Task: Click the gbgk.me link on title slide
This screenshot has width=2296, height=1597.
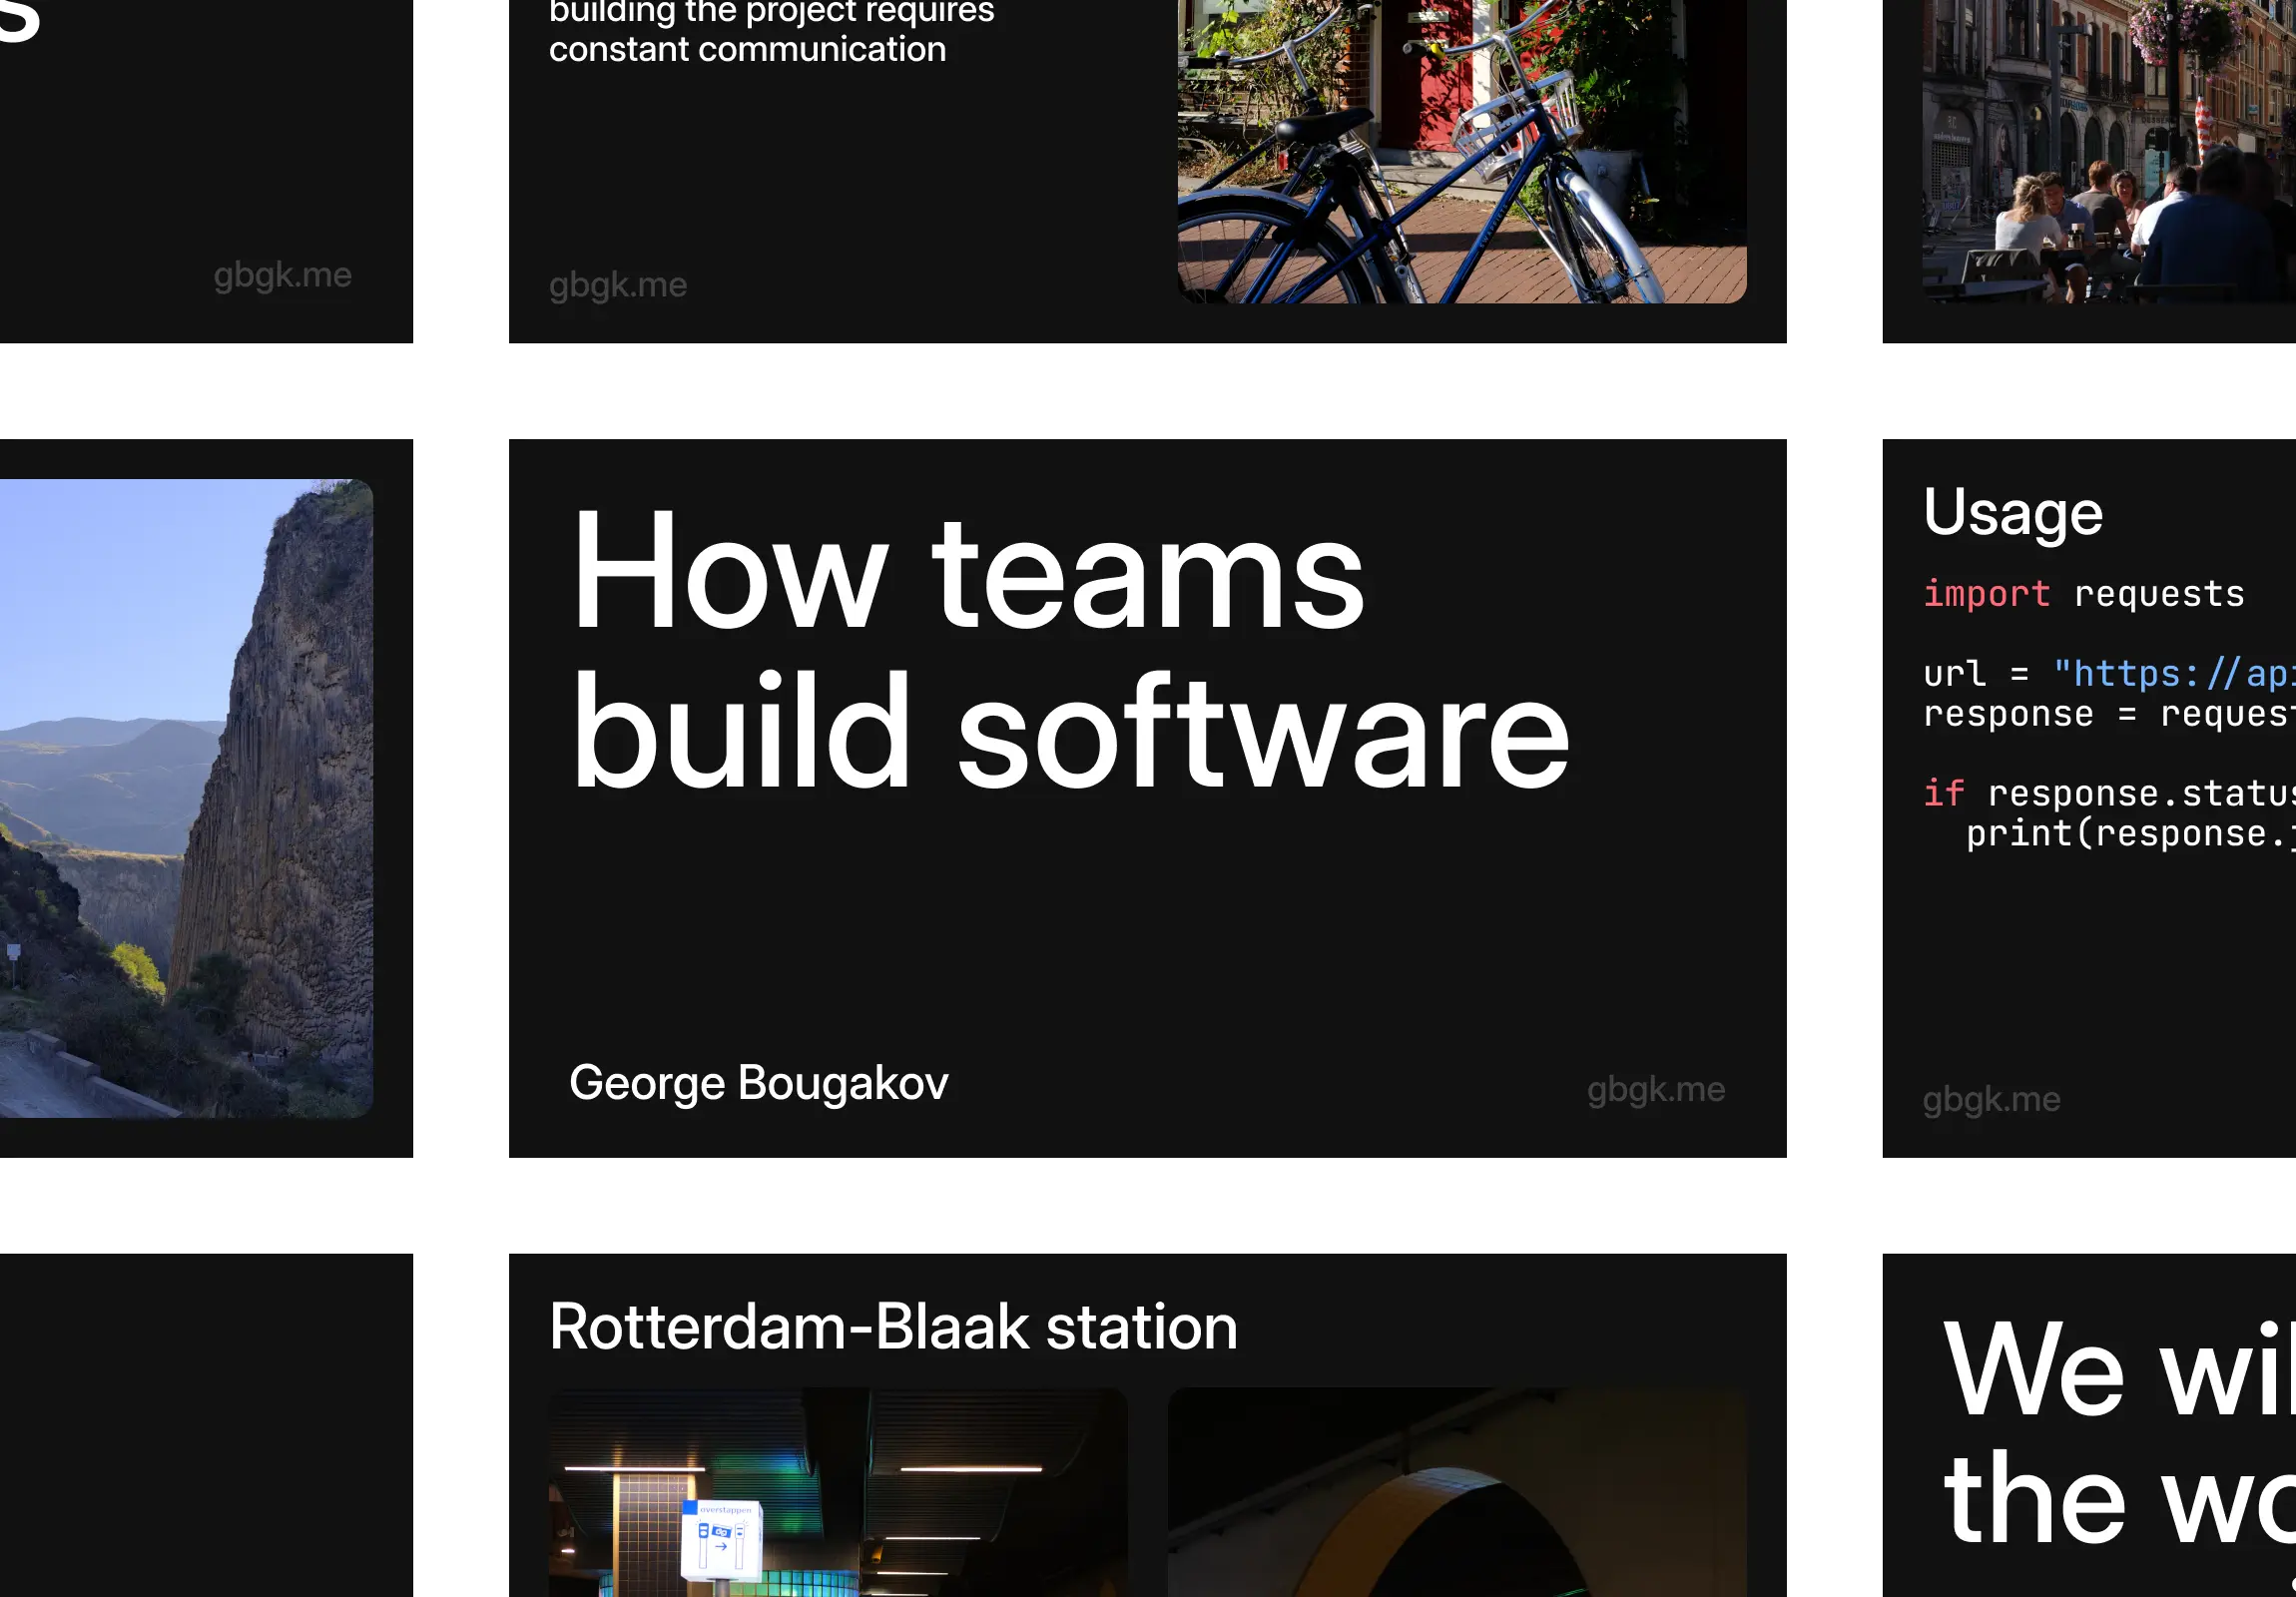Action: pos(1655,1089)
